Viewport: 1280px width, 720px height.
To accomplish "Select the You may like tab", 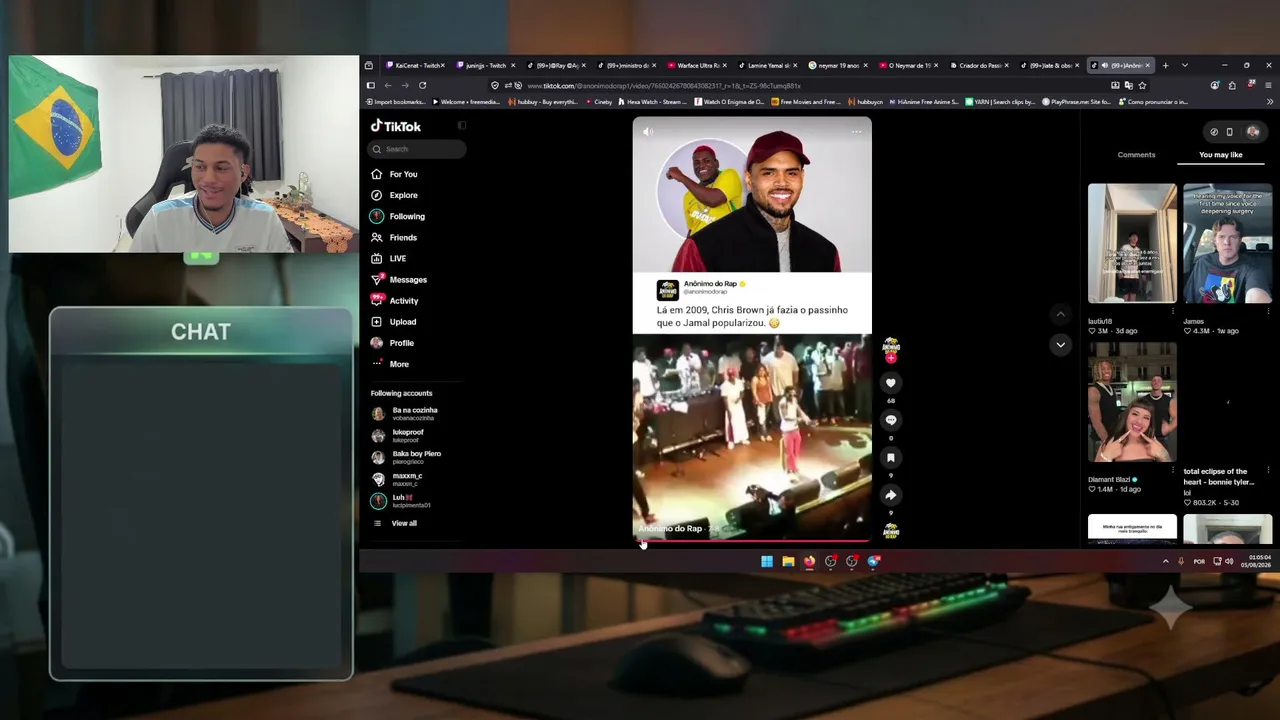I will point(1221,155).
